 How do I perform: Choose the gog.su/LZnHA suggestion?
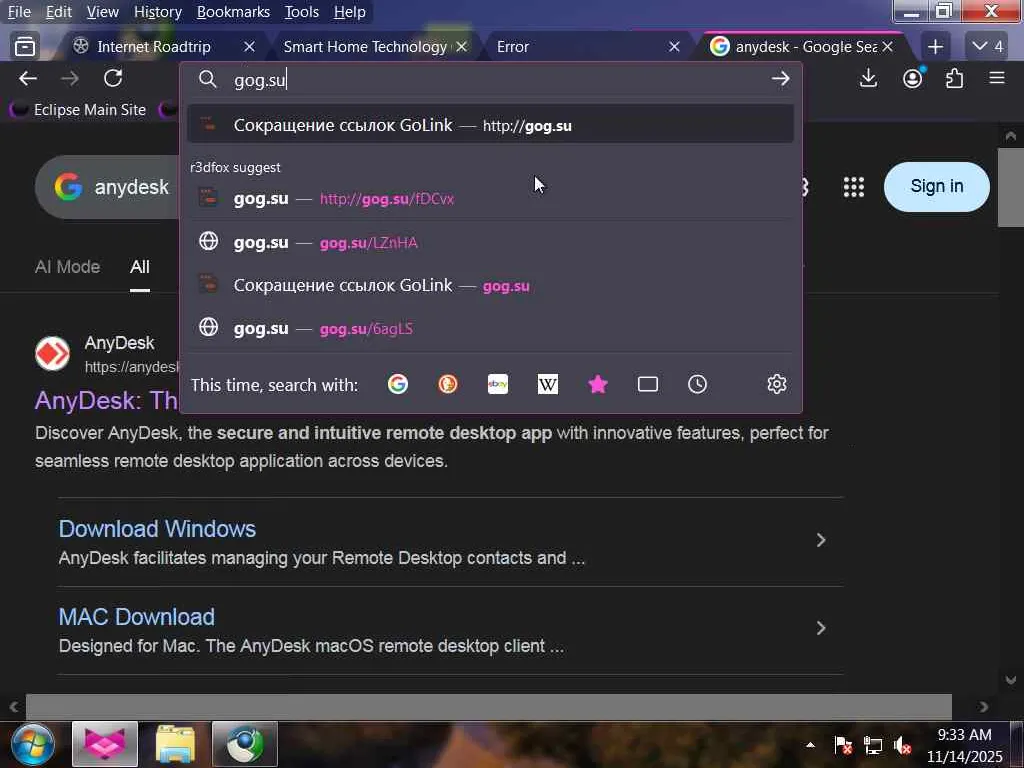(x=490, y=242)
